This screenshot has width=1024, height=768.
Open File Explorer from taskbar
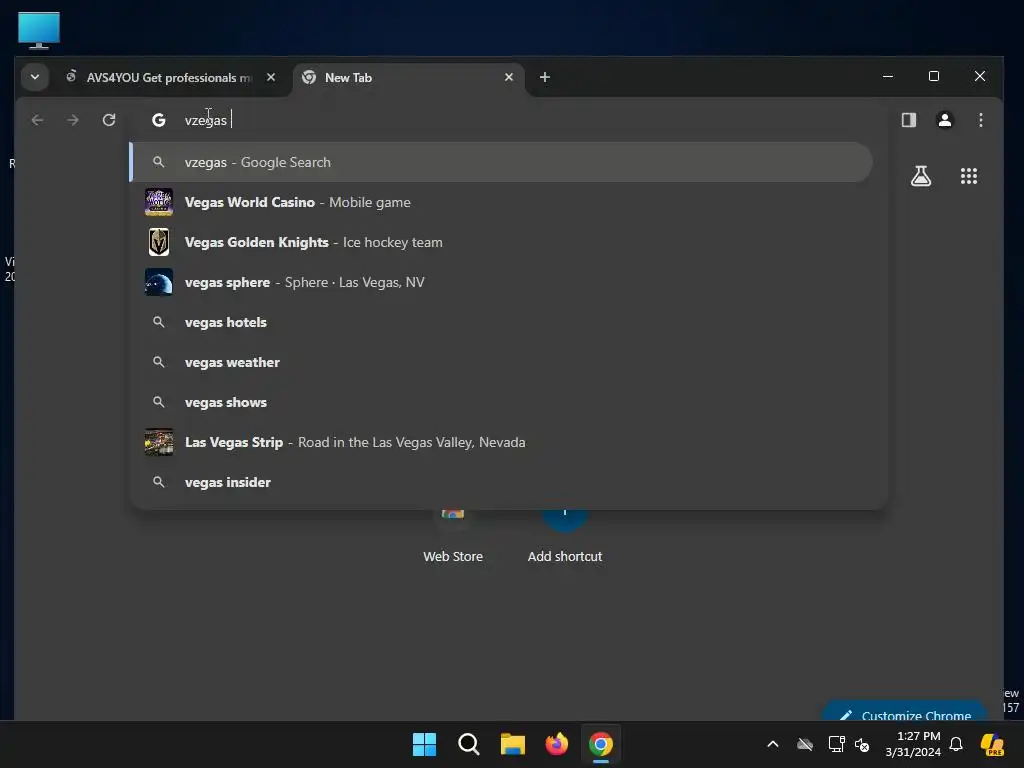coord(513,744)
